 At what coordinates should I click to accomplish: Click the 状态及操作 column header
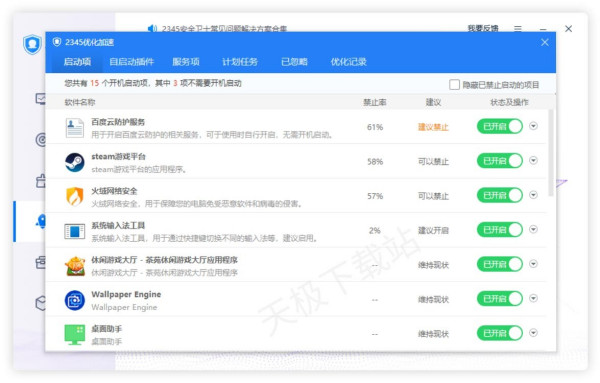[x=509, y=102]
